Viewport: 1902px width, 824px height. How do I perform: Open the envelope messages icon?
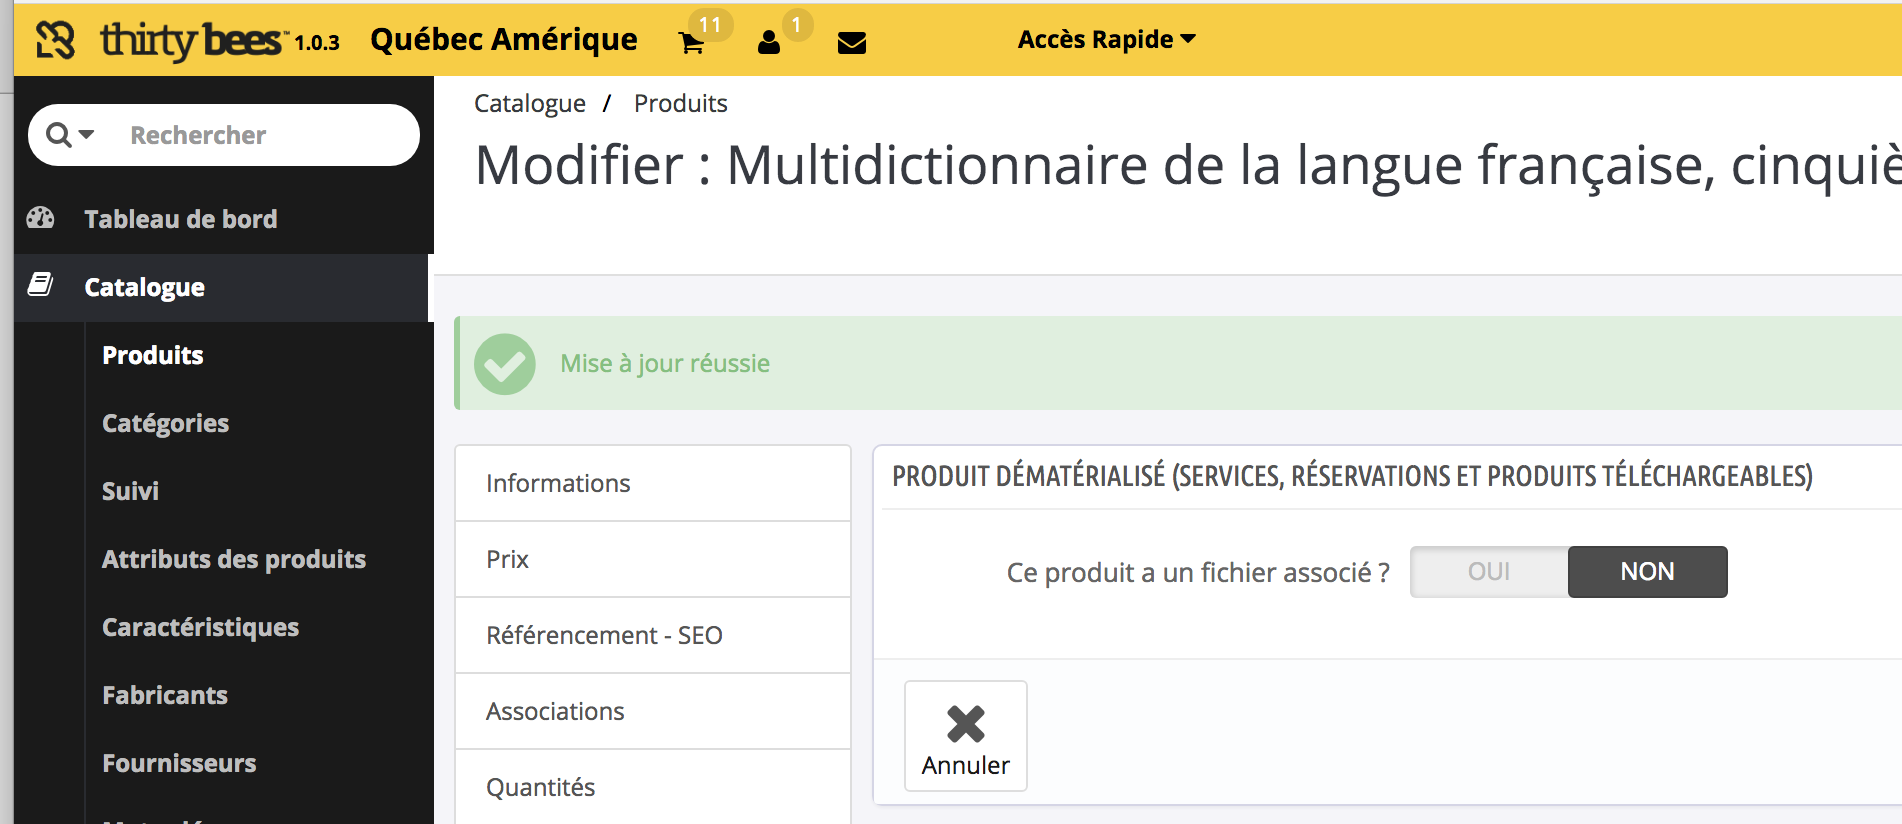coord(851,42)
